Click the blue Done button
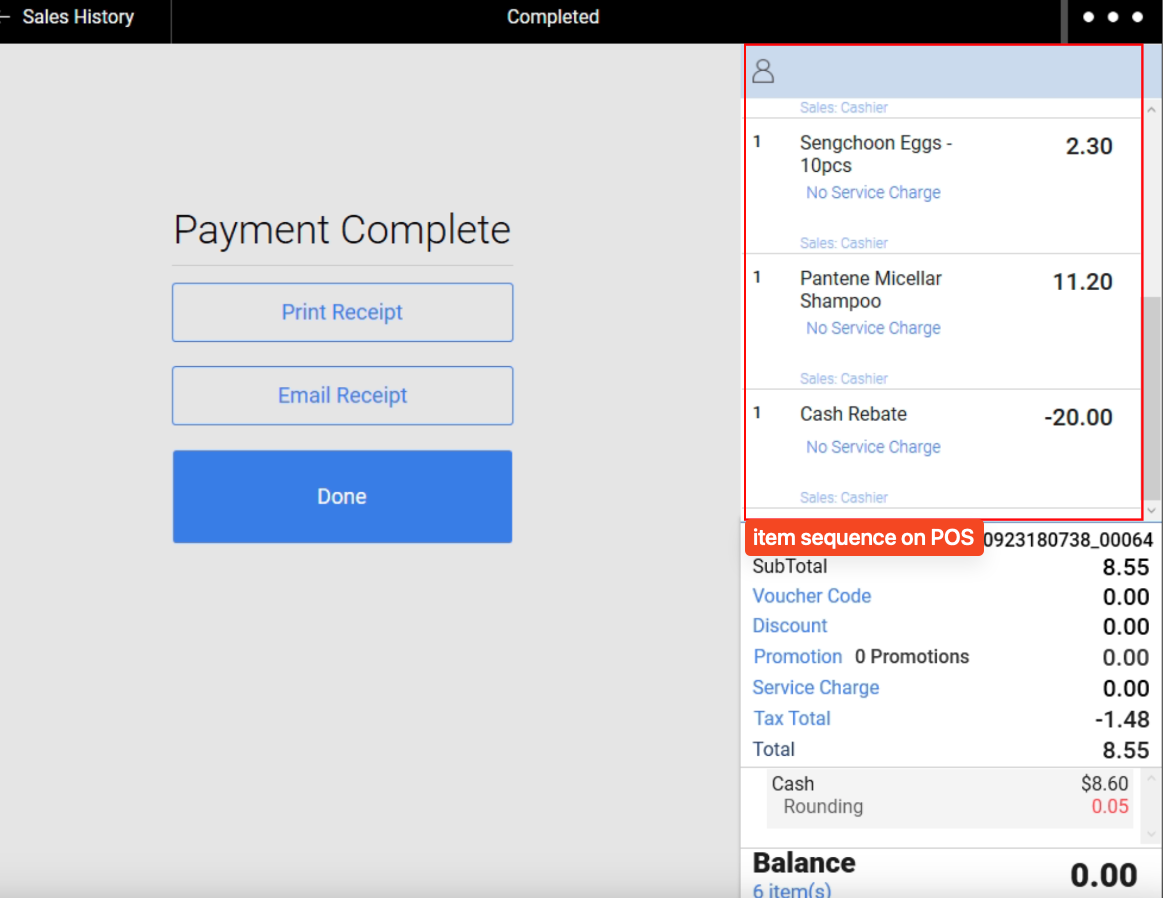Viewport: 1163px width, 898px height. [x=342, y=496]
